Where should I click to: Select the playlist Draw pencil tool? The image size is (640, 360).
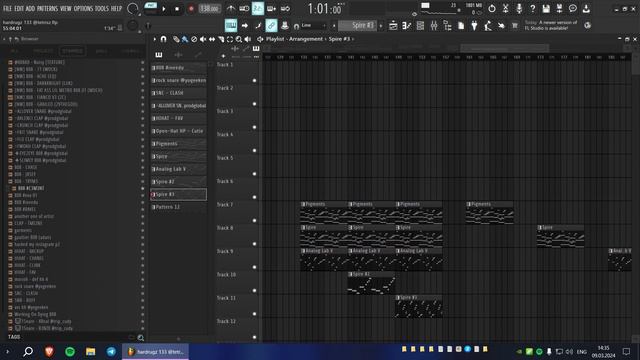[176, 39]
